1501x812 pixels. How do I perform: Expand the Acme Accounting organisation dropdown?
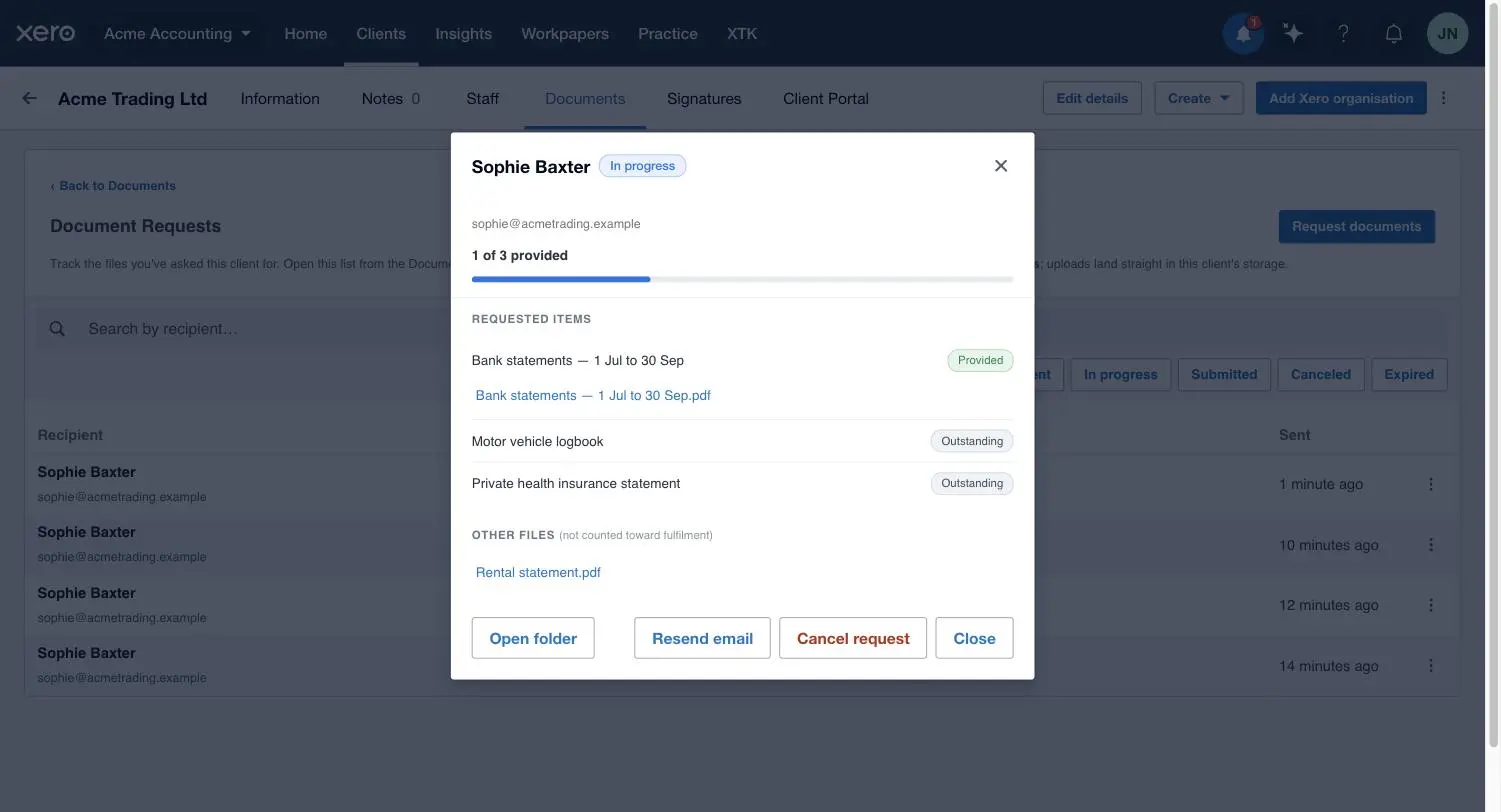(178, 33)
